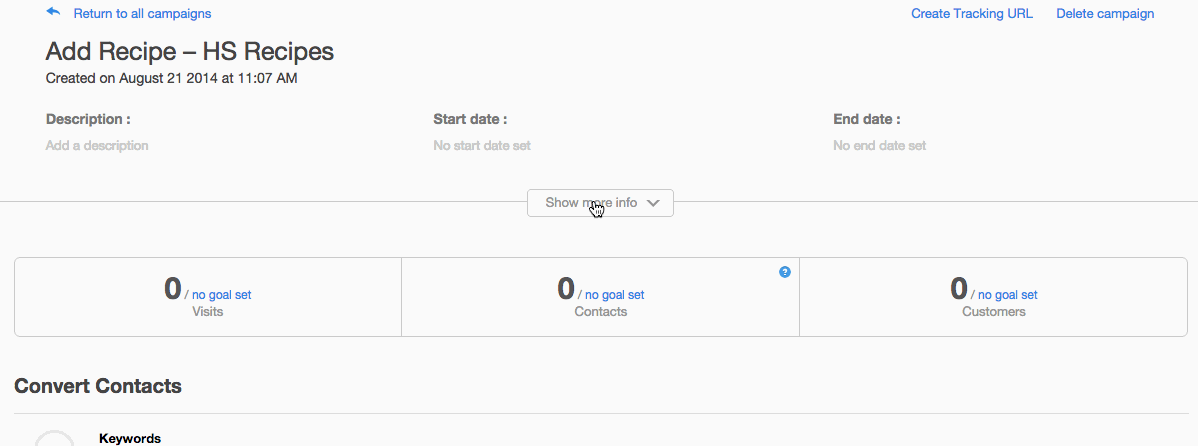
Task: Click the back arrow icon beside Return to all campaigns
Action: tap(53, 12)
